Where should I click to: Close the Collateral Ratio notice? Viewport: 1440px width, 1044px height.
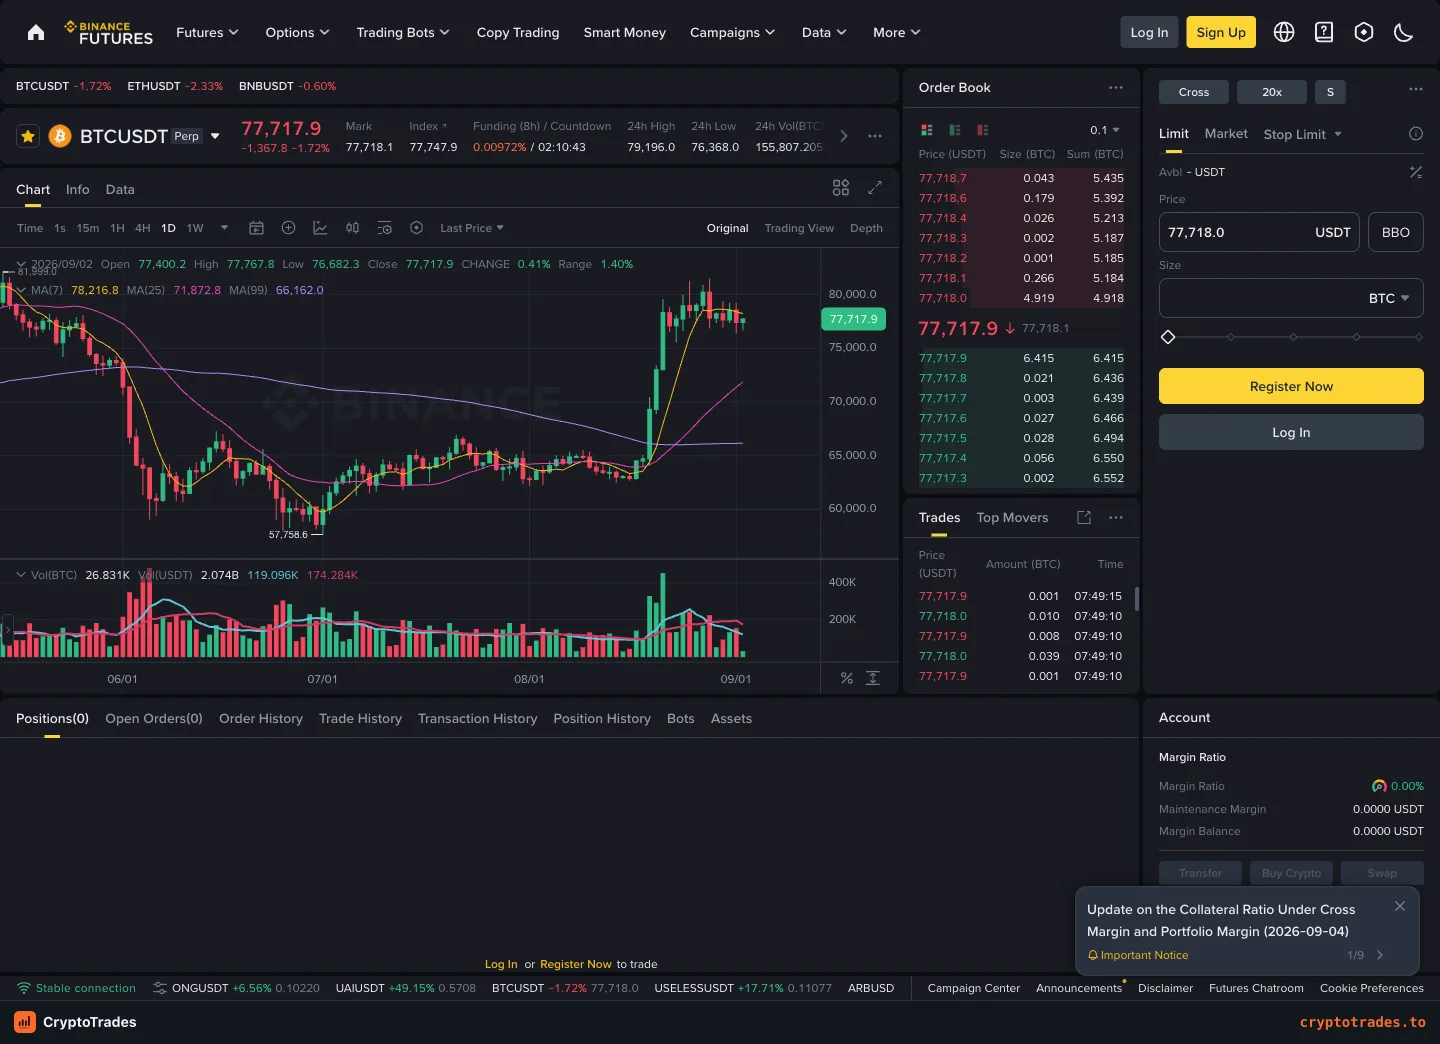pyautogui.click(x=1400, y=906)
